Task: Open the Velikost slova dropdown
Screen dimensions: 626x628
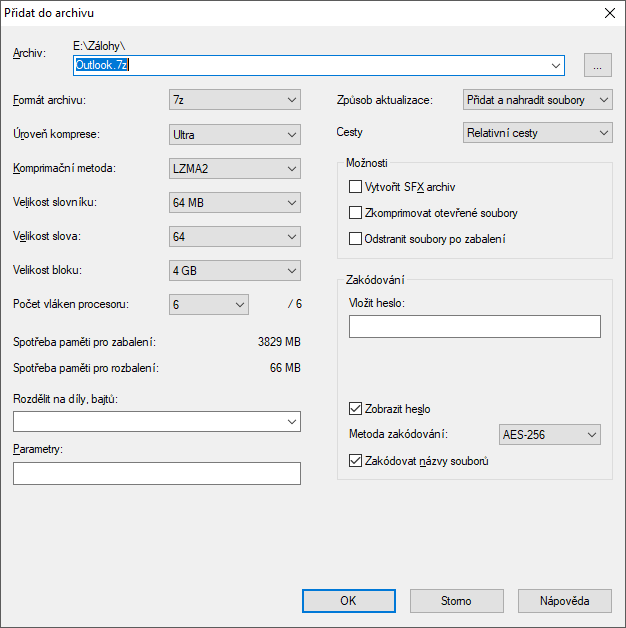Action: [235, 237]
